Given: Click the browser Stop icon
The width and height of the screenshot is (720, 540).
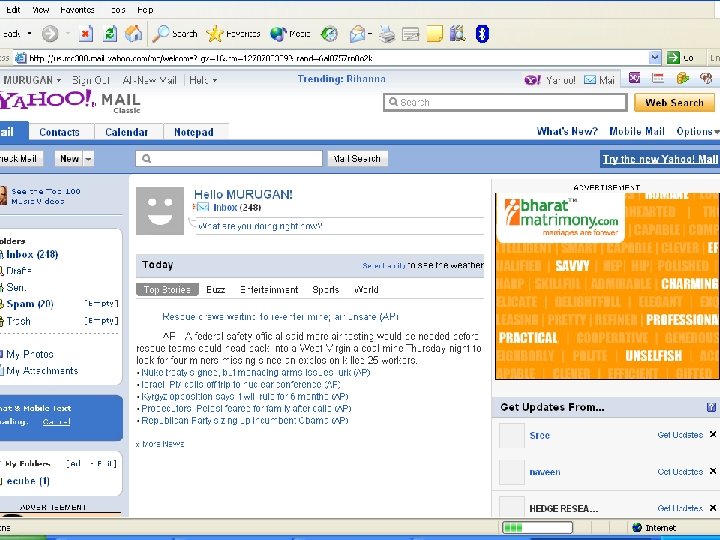Looking at the screenshot, I should 86,34.
